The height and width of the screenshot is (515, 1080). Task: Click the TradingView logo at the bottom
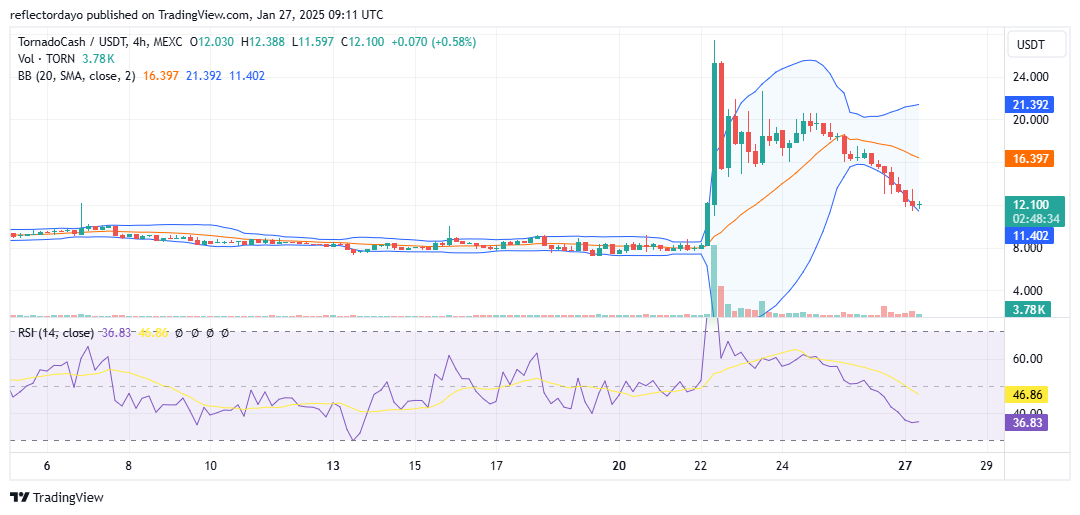[56, 497]
